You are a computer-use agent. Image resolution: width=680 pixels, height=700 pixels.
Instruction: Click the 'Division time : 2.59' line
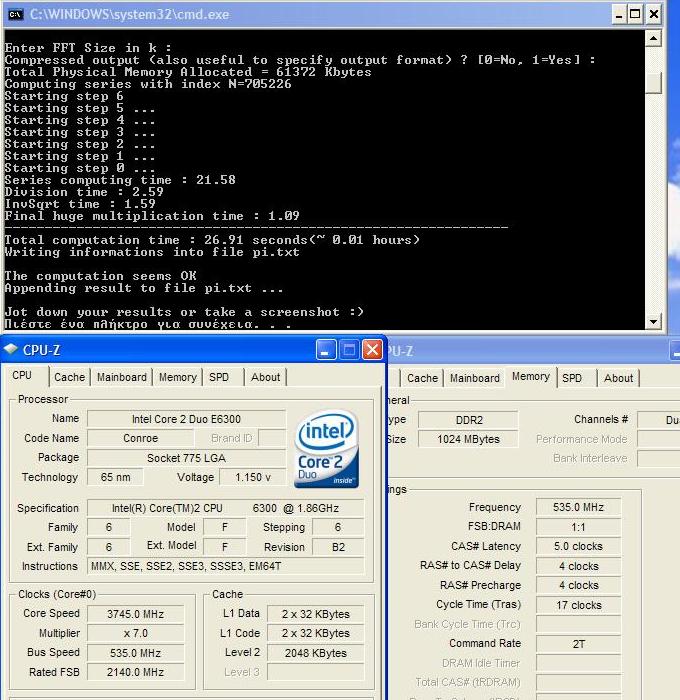84,192
